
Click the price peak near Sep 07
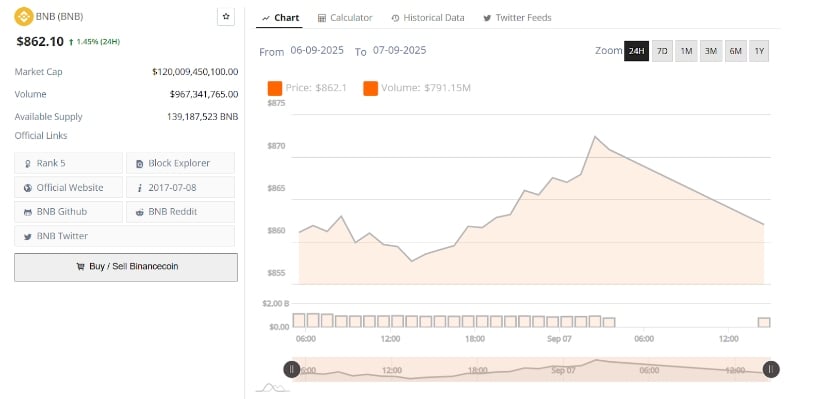click(595, 137)
